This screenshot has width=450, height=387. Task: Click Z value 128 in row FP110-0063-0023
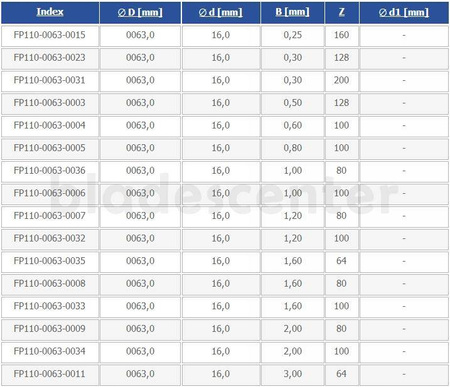(342, 58)
